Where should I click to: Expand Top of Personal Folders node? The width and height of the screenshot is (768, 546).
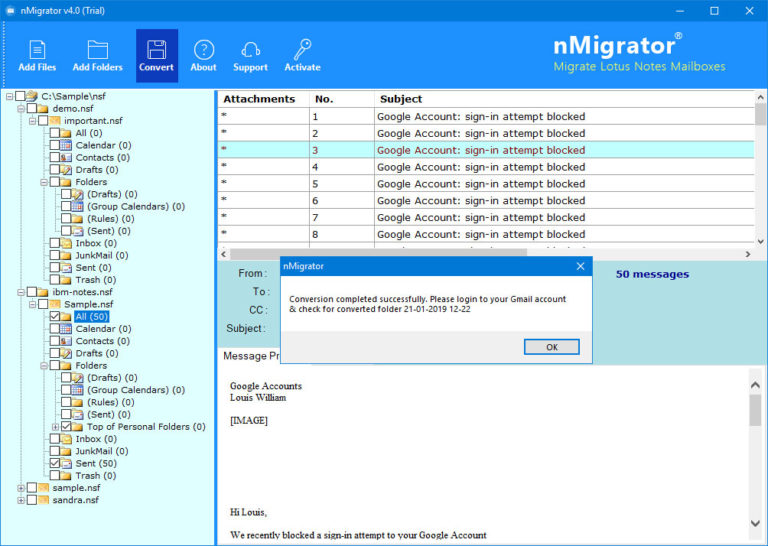coord(55,427)
